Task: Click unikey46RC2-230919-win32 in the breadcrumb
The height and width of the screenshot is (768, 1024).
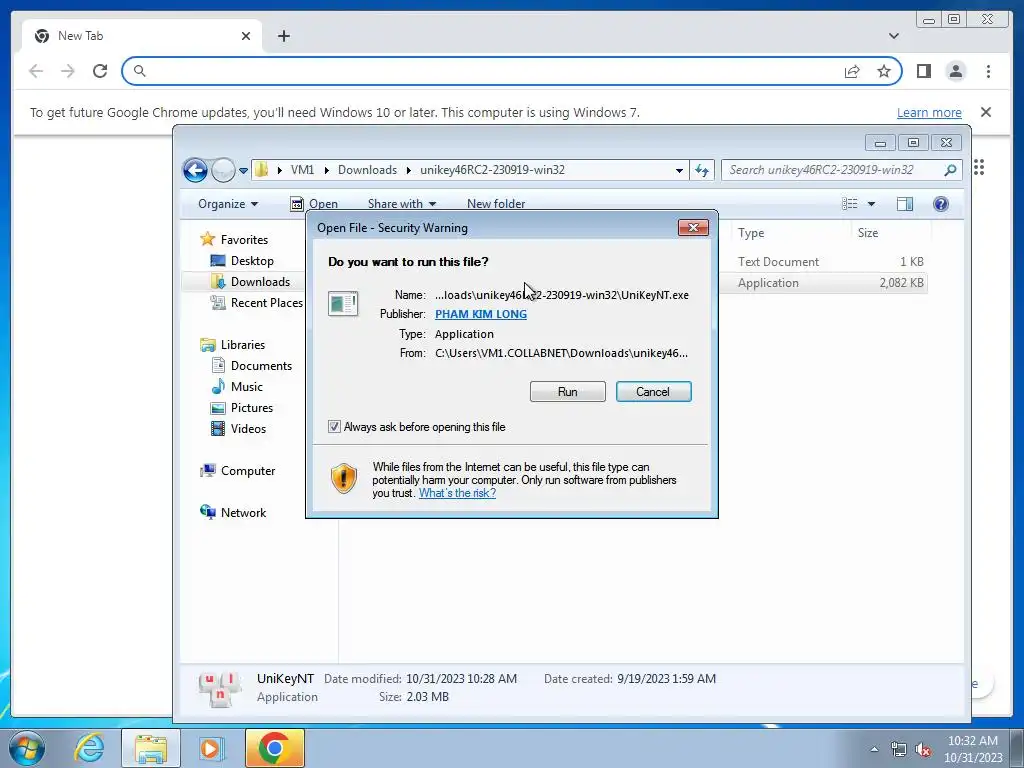Action: [492, 170]
